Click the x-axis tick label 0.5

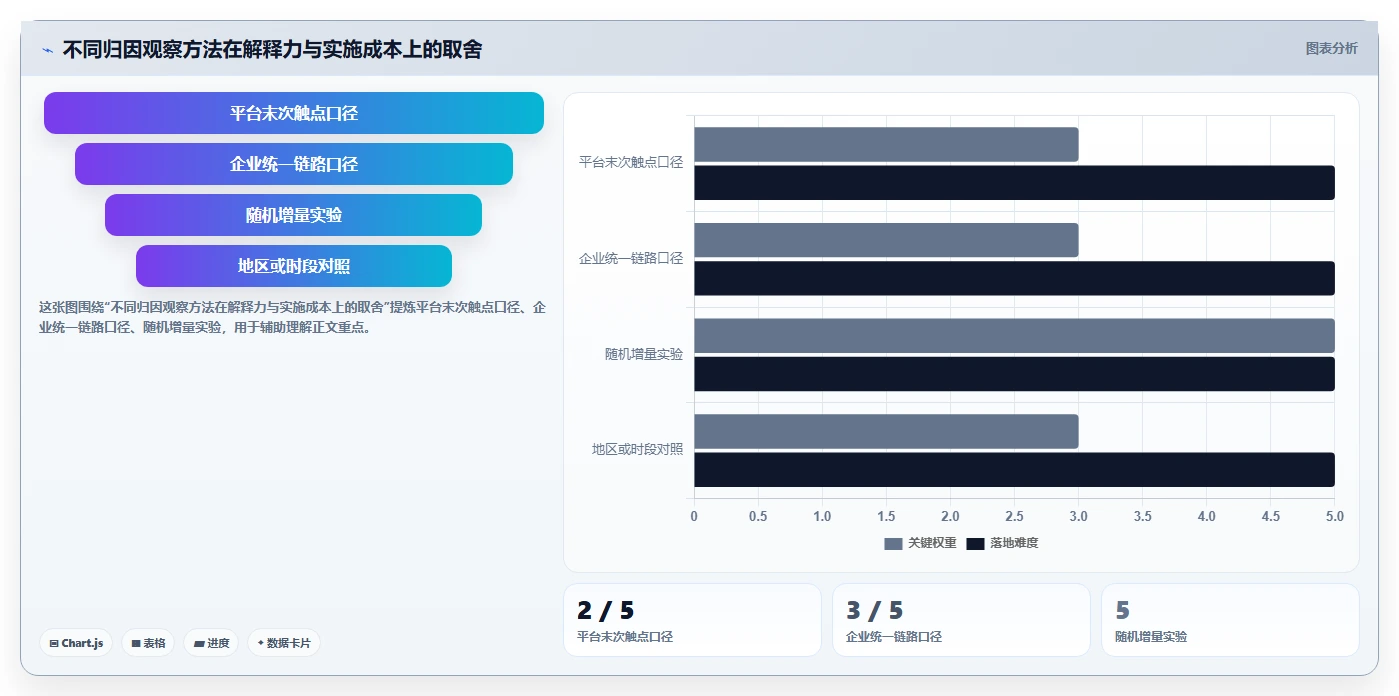(758, 516)
